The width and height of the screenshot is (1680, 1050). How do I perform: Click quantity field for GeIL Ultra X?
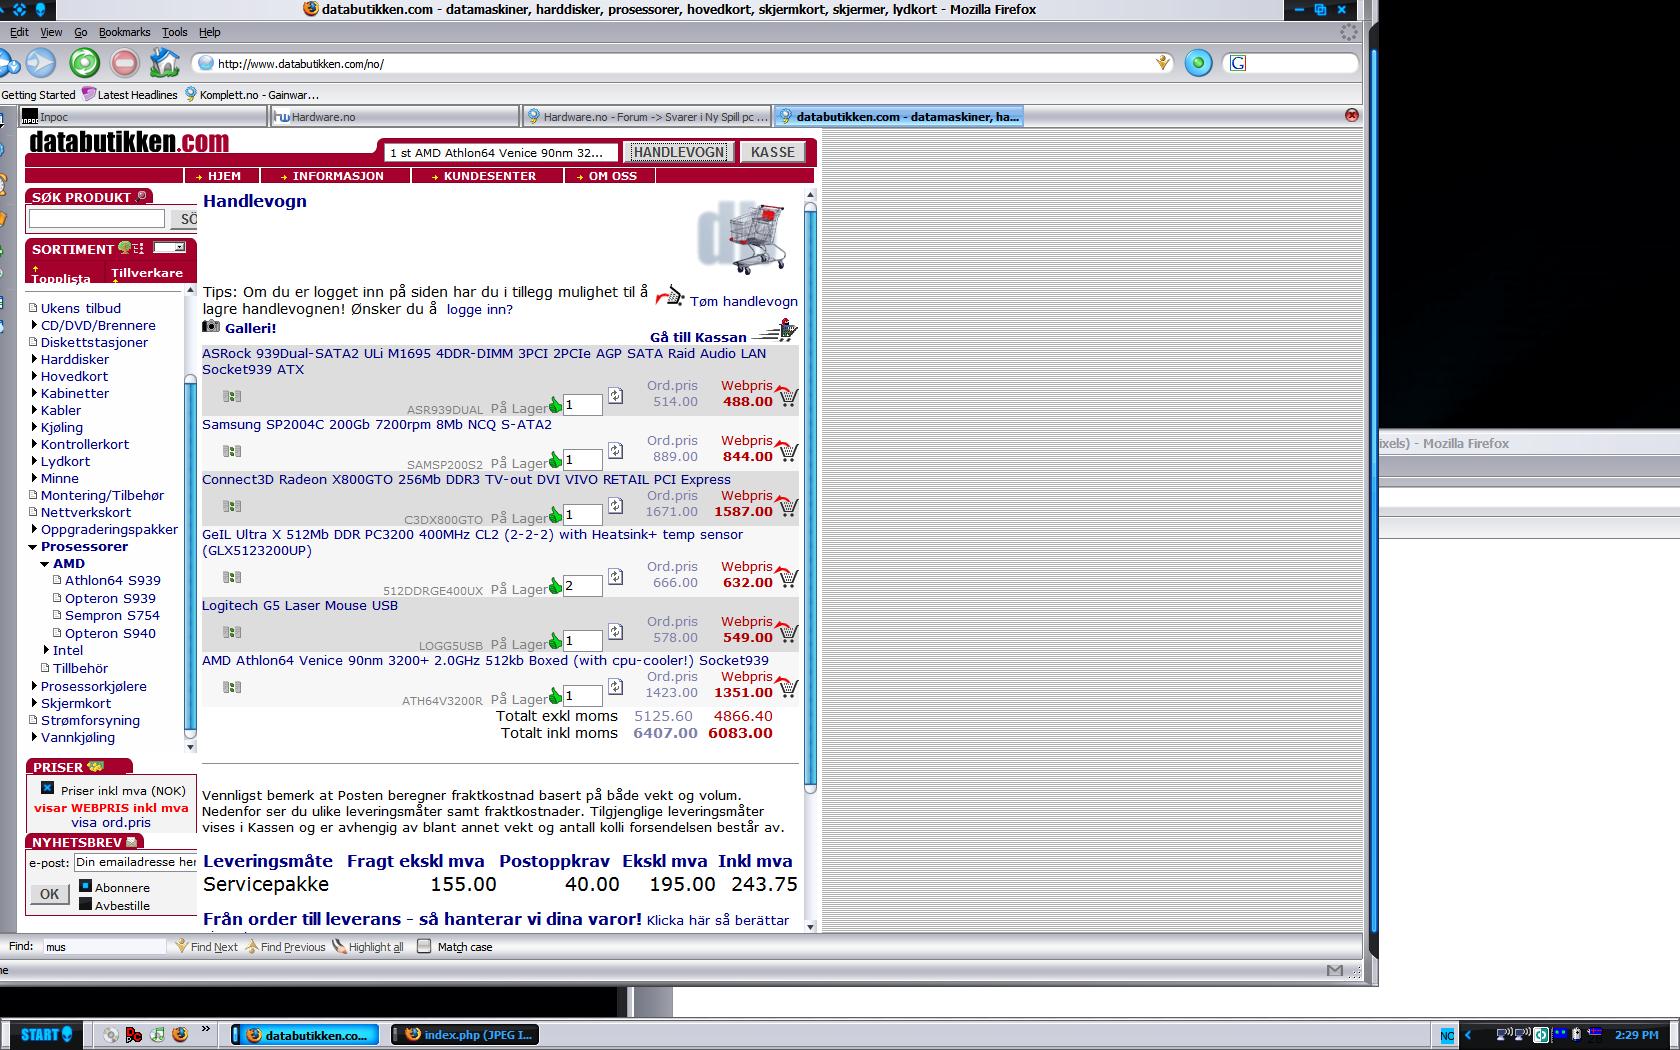(582, 585)
